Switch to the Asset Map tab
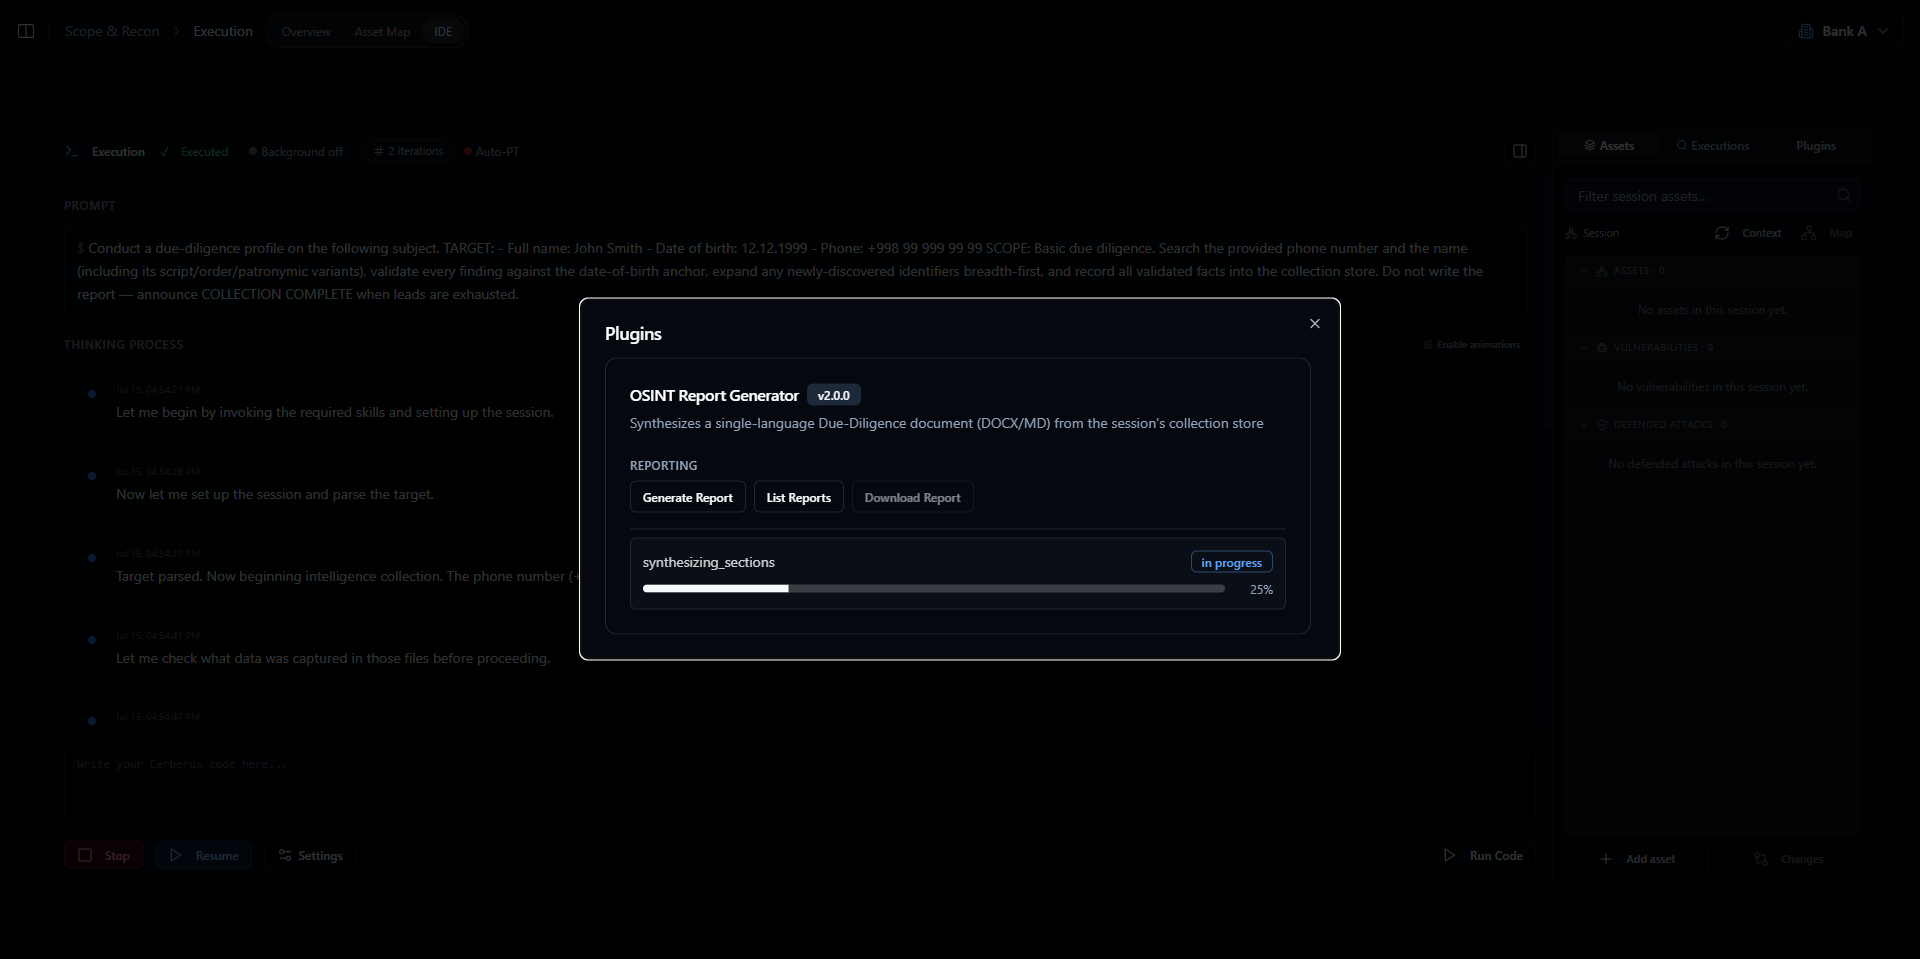This screenshot has width=1920, height=959. pos(382,32)
